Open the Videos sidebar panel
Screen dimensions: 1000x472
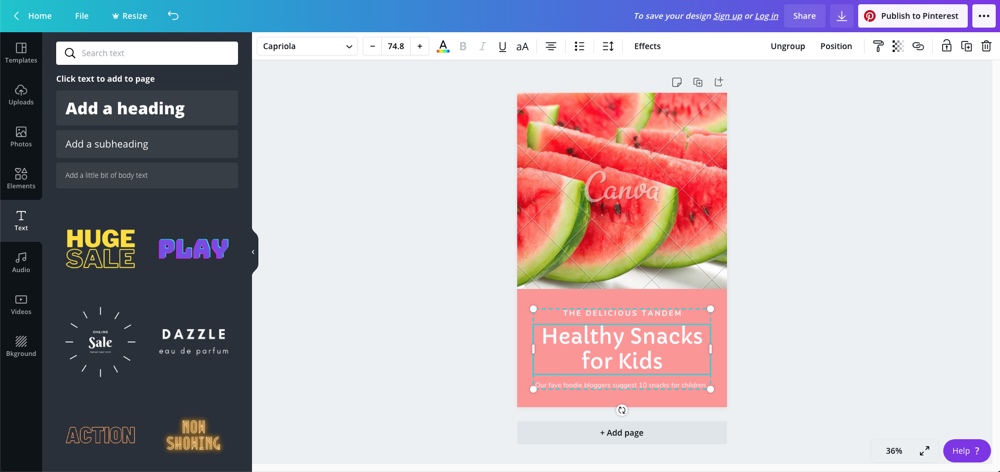coord(21,304)
